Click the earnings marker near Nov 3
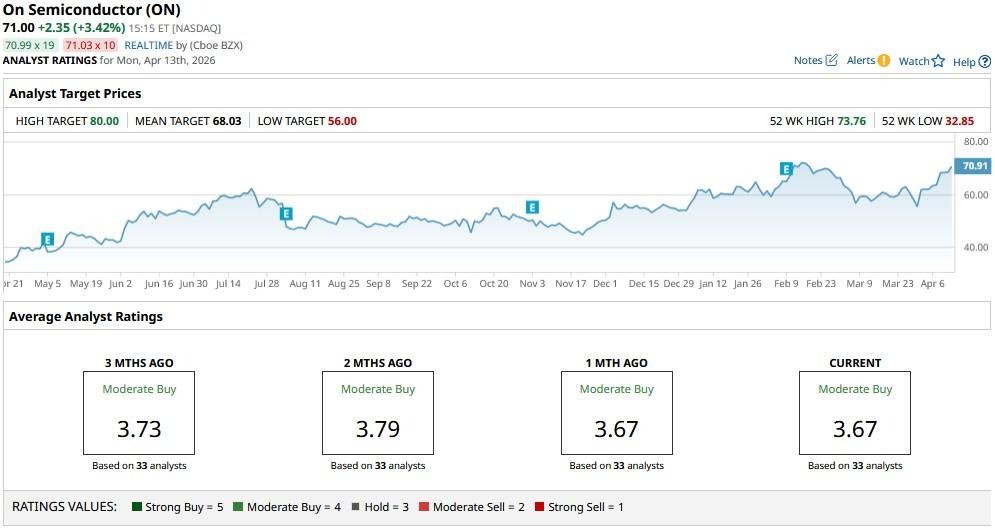 pyautogui.click(x=532, y=207)
